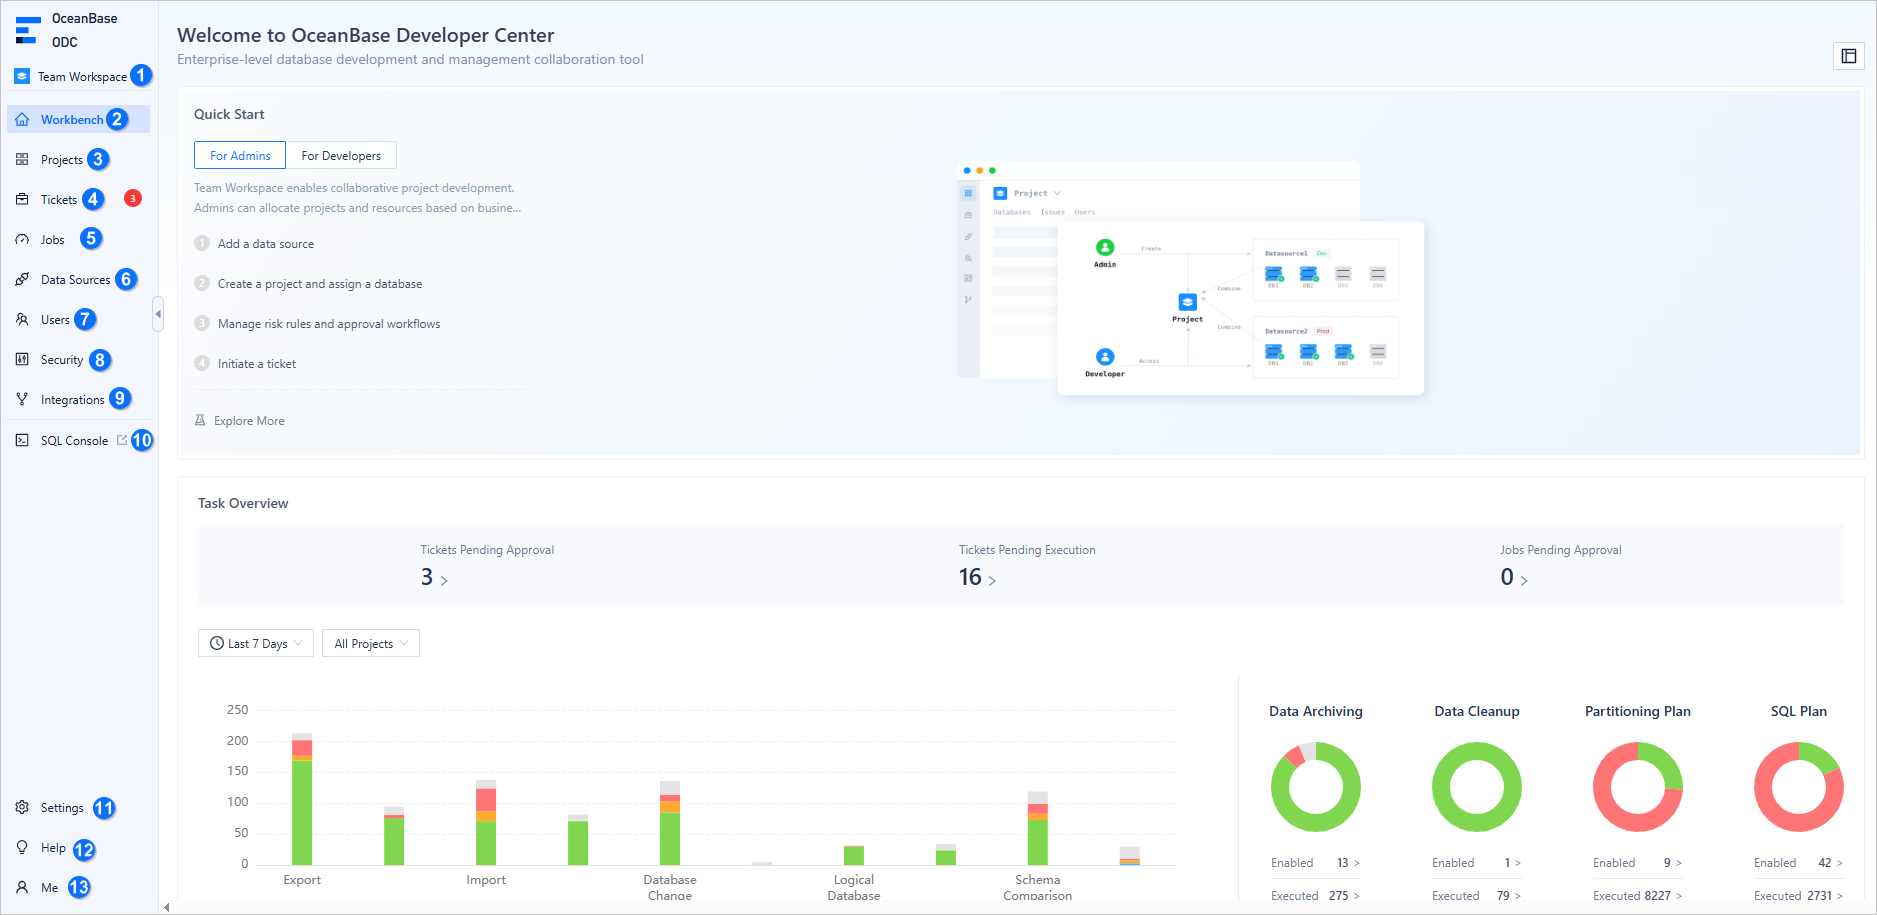Viewport: 1877px width, 915px height.
Task: Expand the All Projects dropdown
Action: click(371, 643)
